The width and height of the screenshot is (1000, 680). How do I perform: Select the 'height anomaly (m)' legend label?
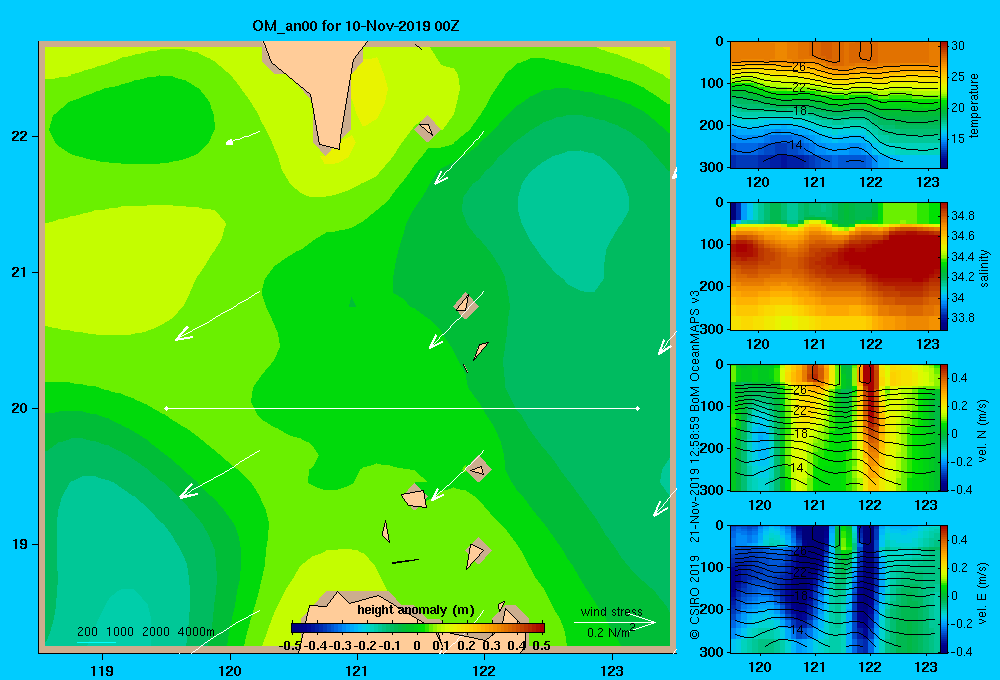coord(416,610)
